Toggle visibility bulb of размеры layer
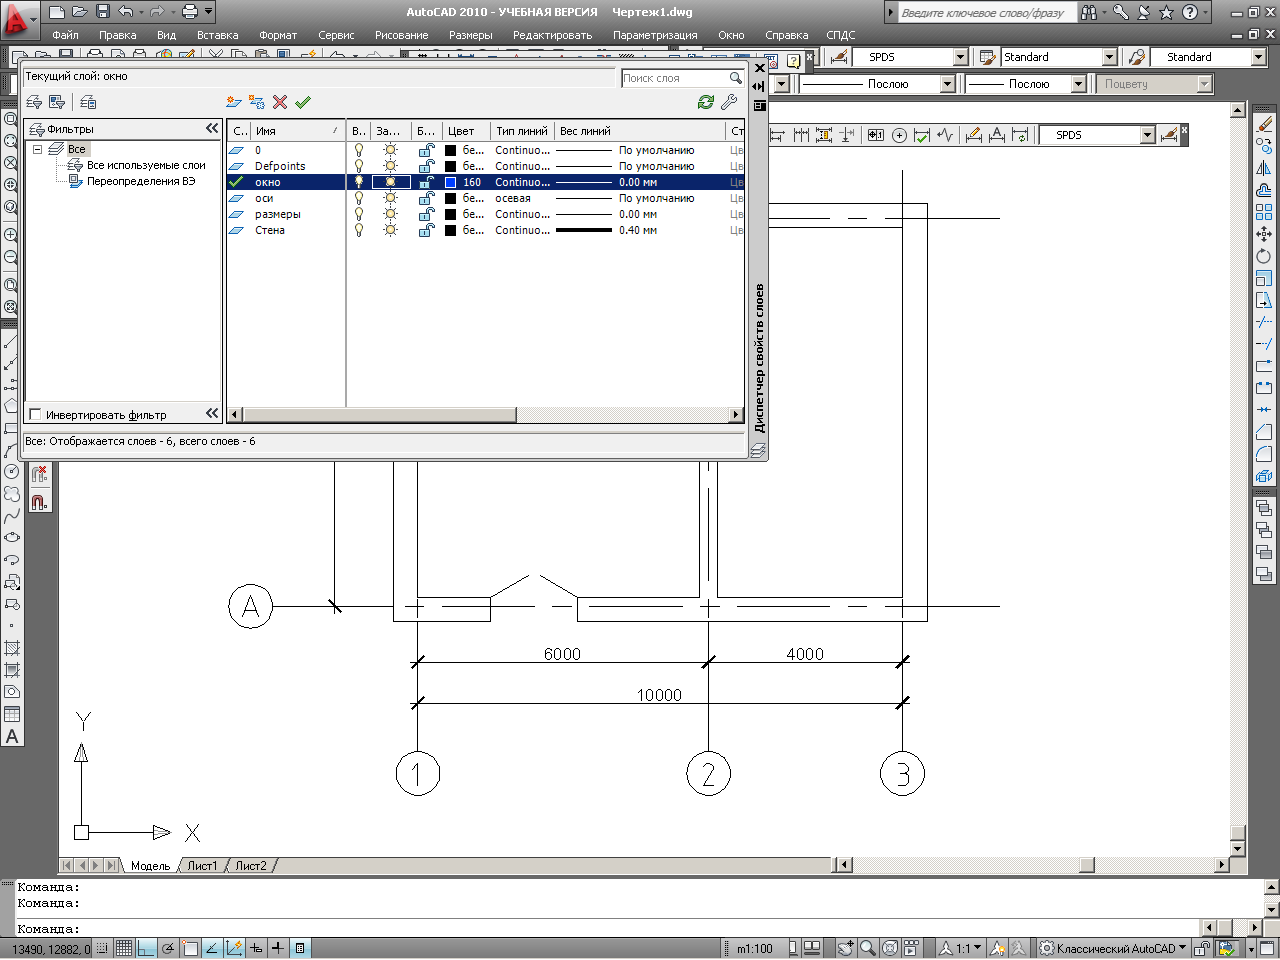The width and height of the screenshot is (1280, 960). tap(359, 214)
